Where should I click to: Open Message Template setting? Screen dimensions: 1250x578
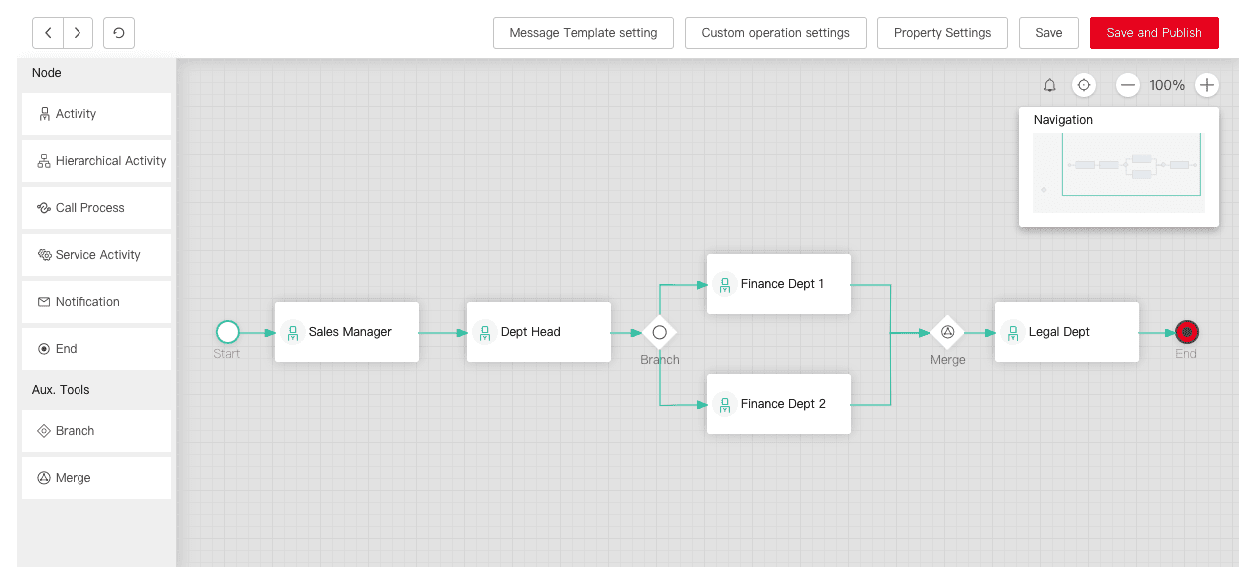pyautogui.click(x=583, y=33)
